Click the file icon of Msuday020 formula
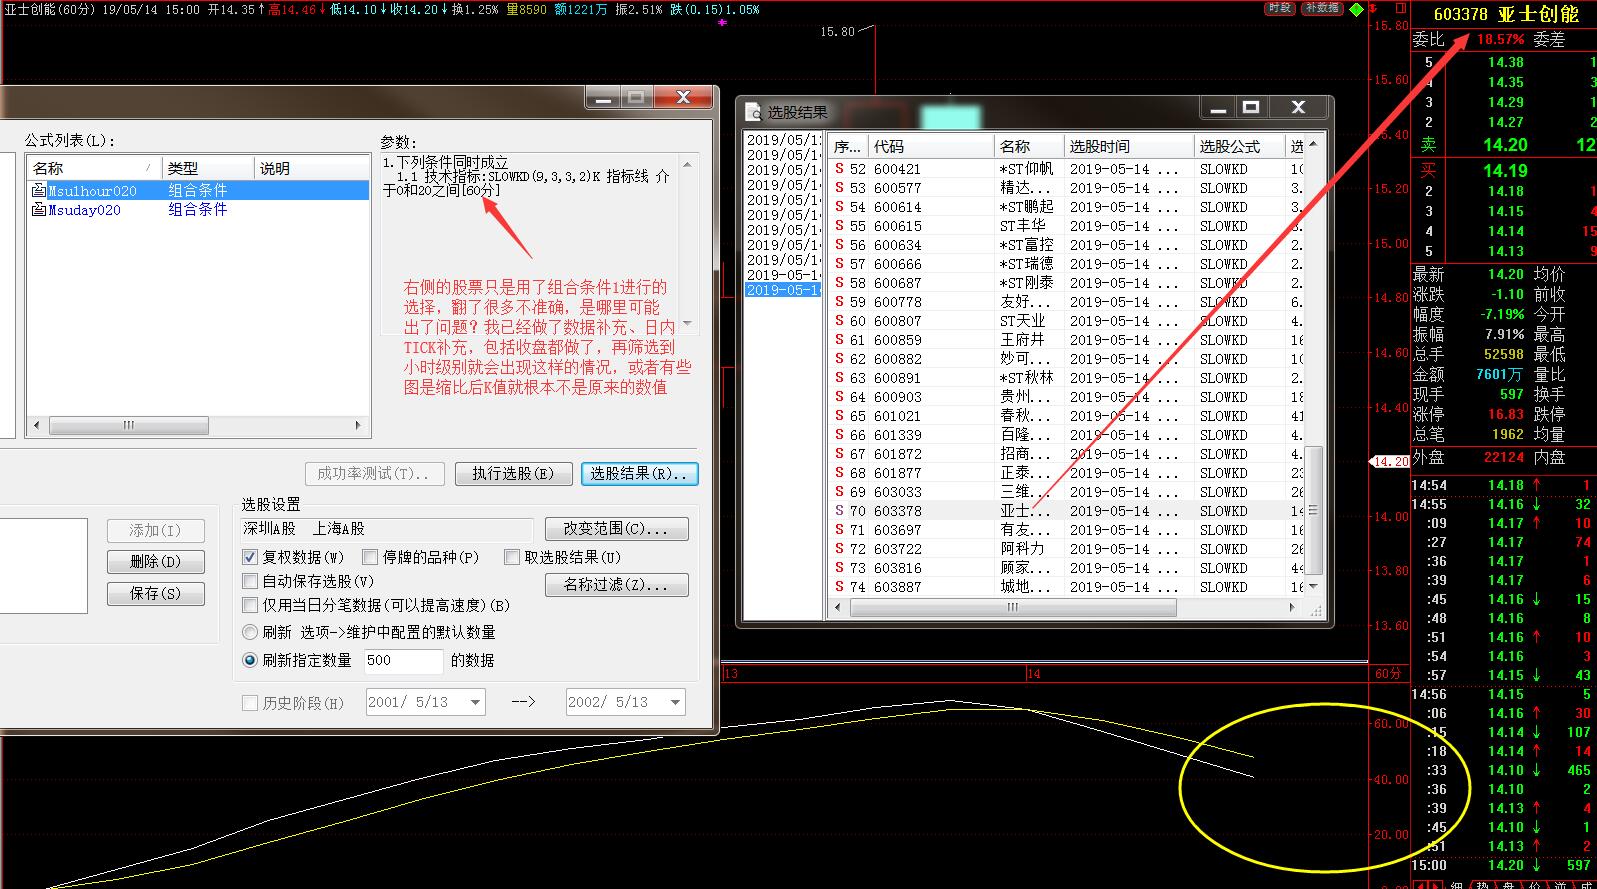 (x=39, y=209)
